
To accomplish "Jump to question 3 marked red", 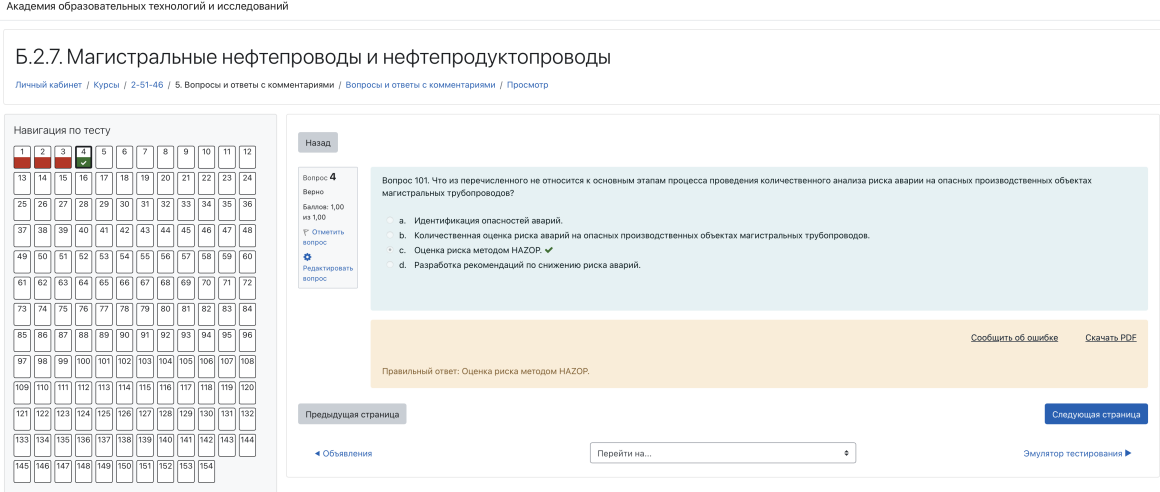I will [63, 156].
